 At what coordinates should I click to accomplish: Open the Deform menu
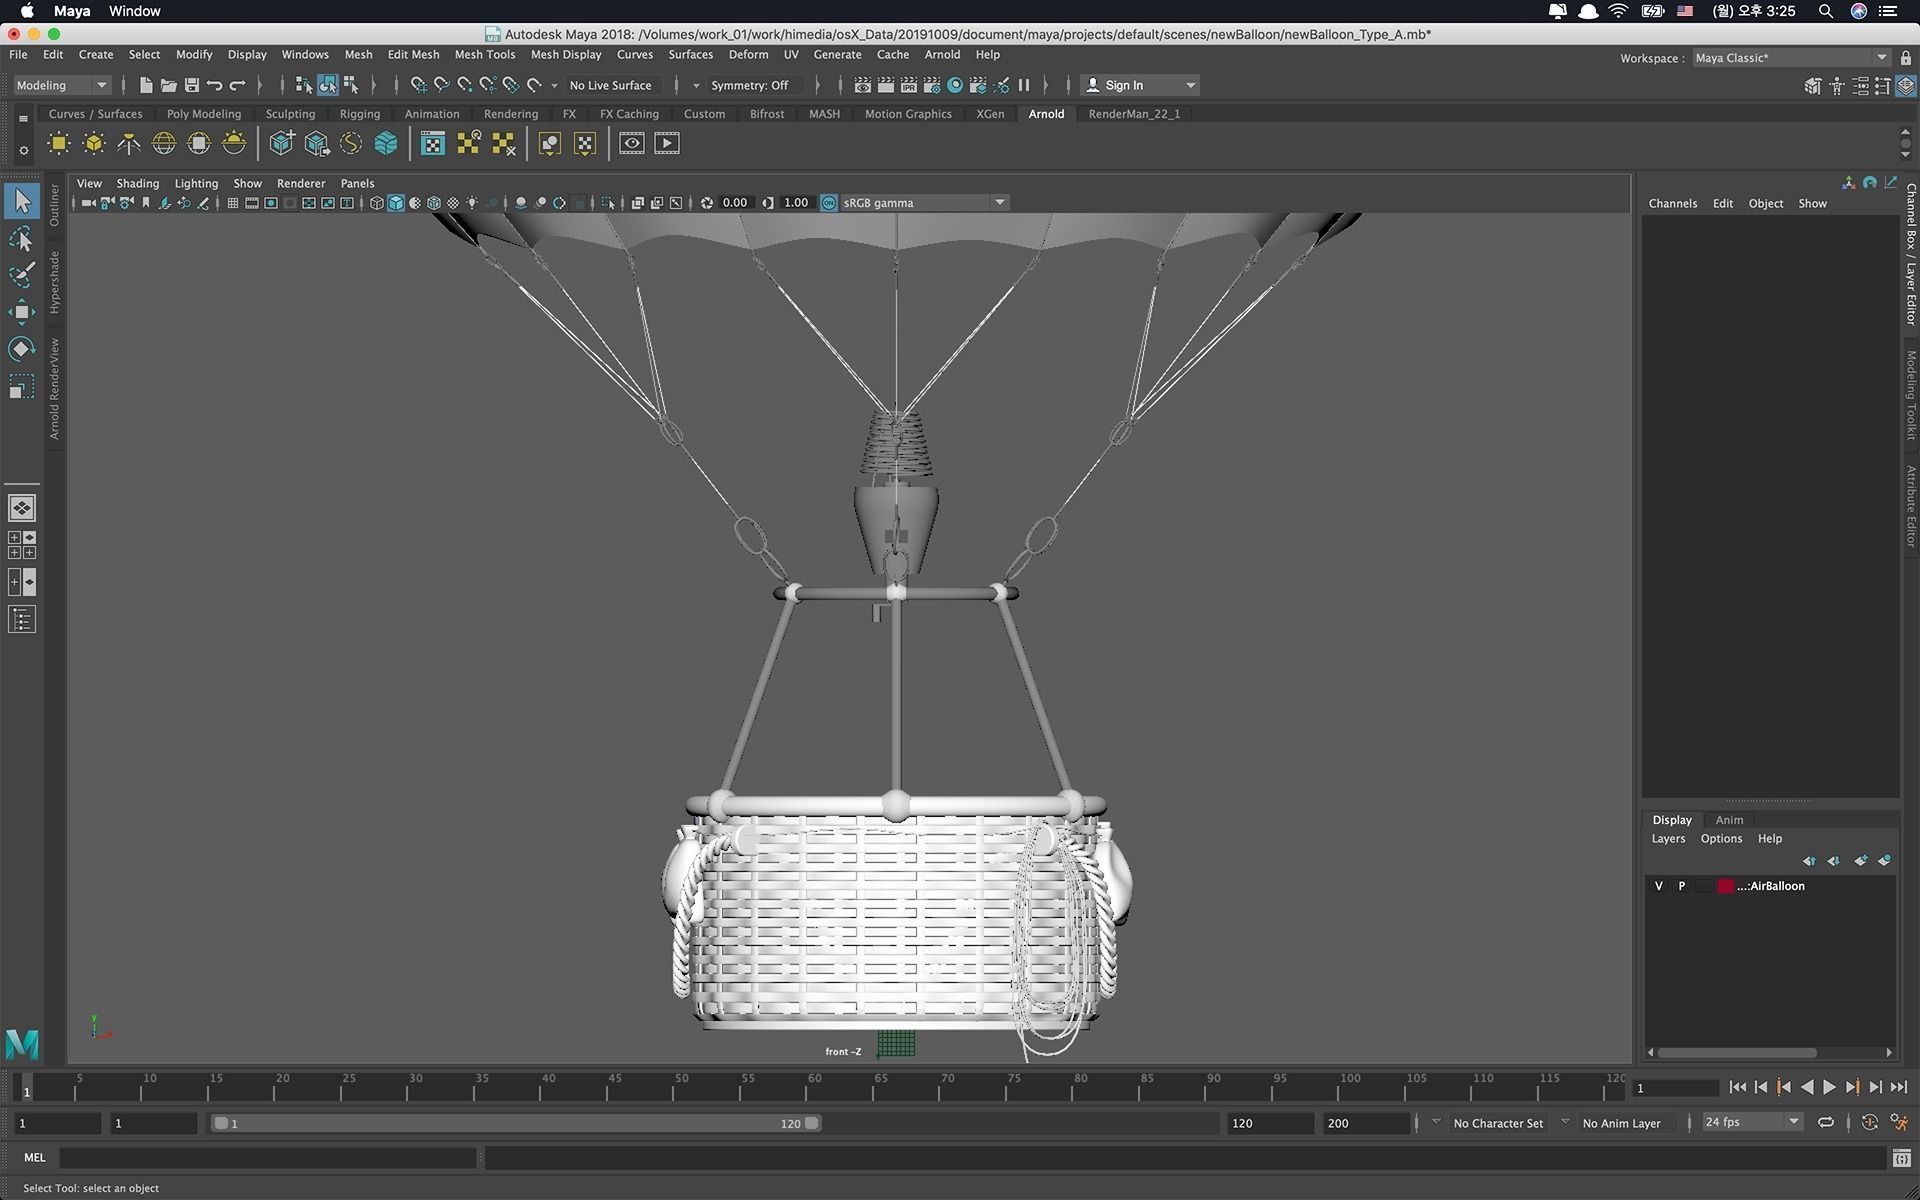point(748,55)
